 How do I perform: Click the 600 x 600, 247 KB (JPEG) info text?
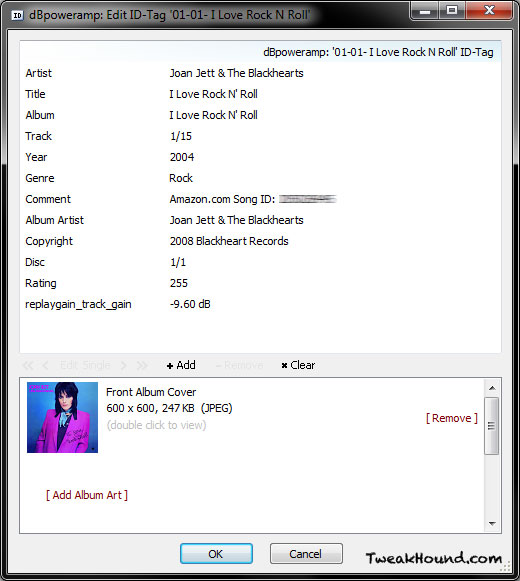pyautogui.click(x=169, y=408)
